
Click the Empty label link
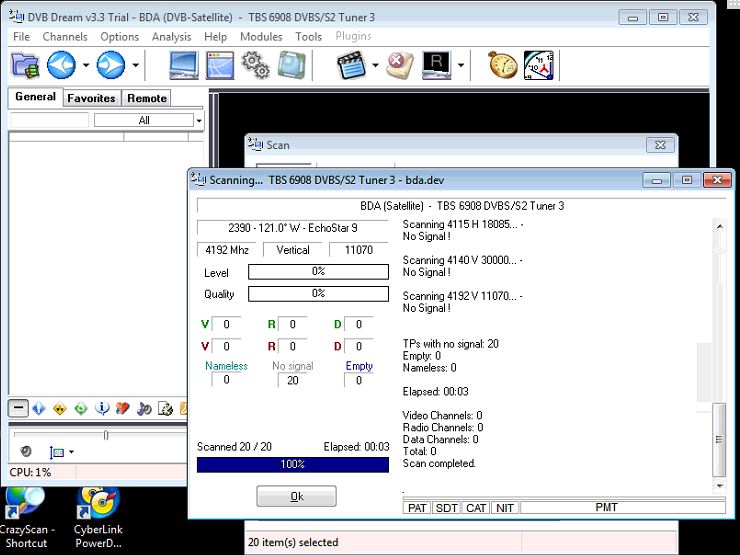[x=359, y=366]
